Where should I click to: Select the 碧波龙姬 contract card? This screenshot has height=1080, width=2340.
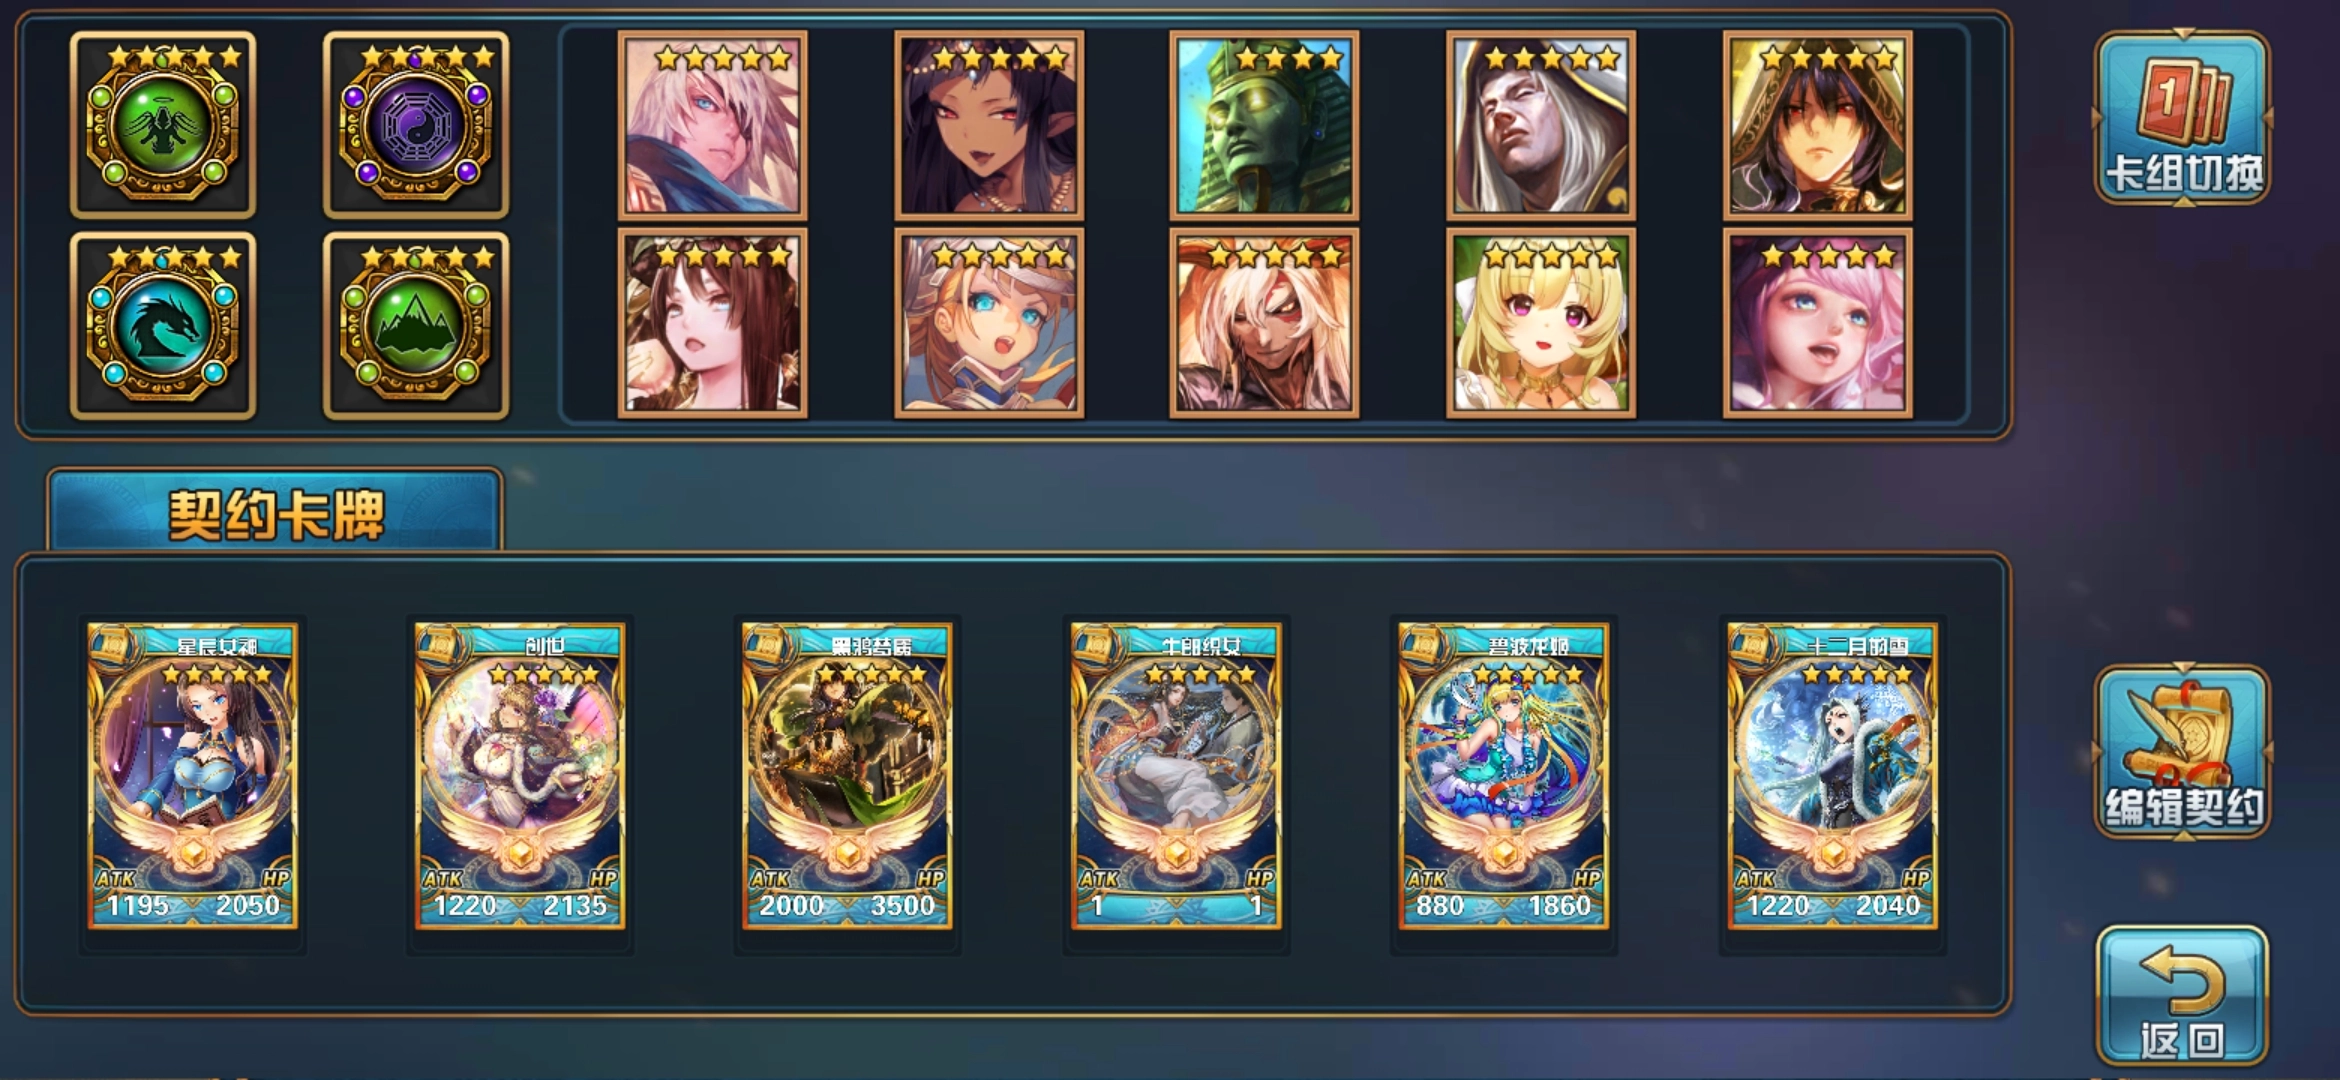[1504, 776]
